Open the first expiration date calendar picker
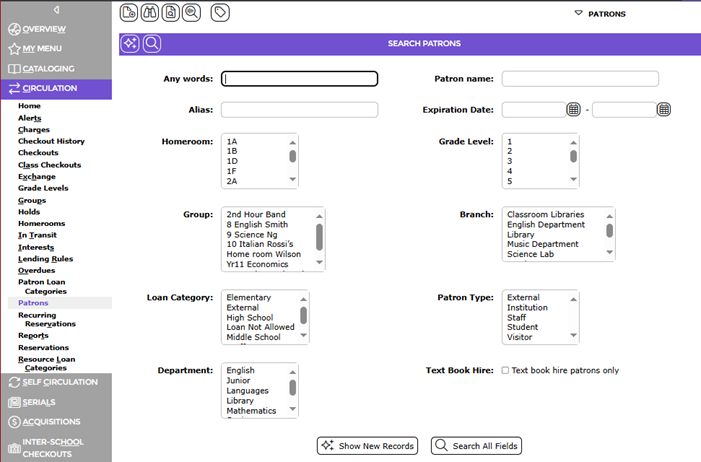This screenshot has width=701, height=462. 574,109
